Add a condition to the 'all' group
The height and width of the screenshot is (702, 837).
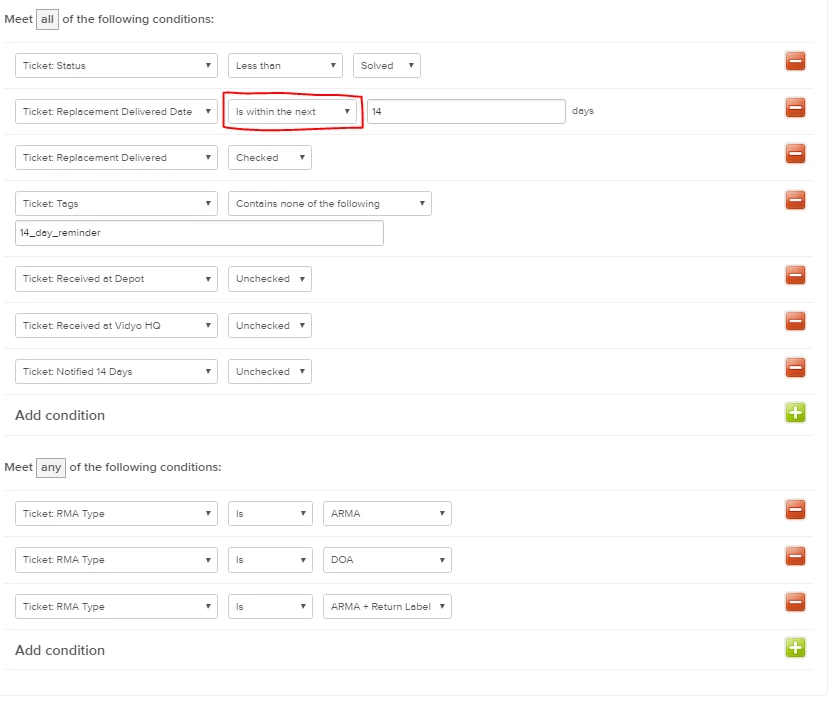[x=795, y=413]
